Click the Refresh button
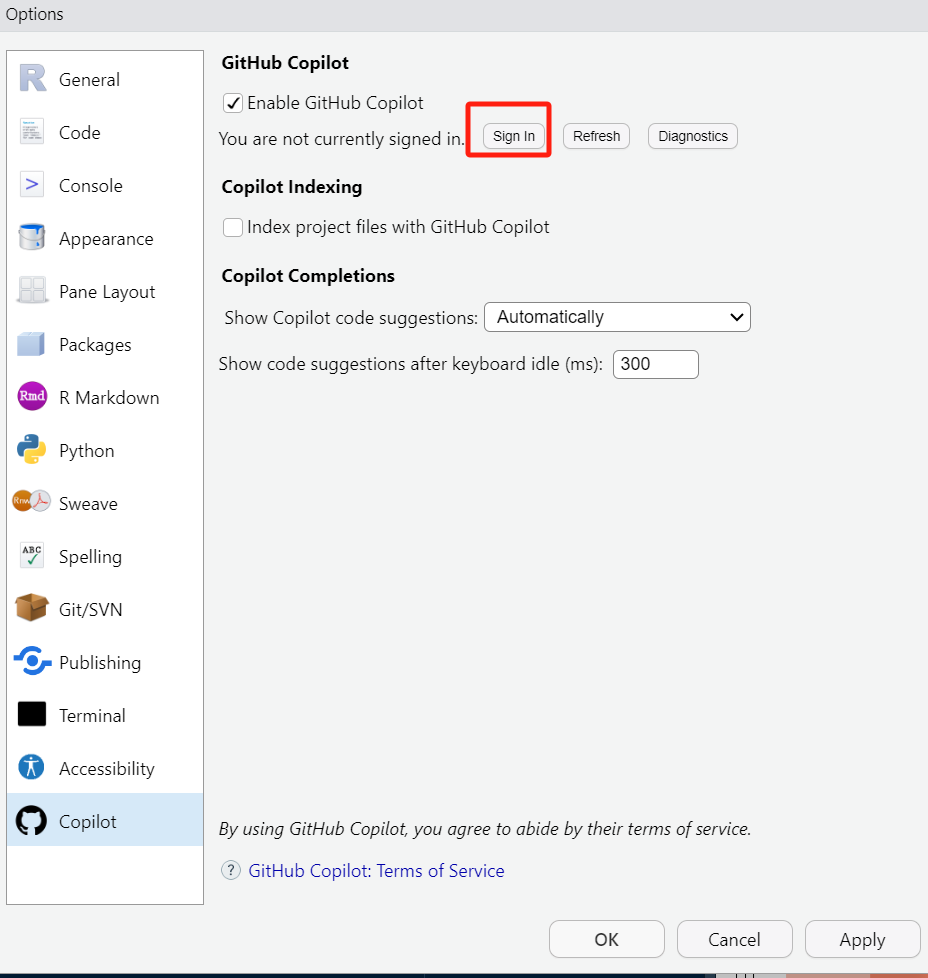 pos(596,136)
